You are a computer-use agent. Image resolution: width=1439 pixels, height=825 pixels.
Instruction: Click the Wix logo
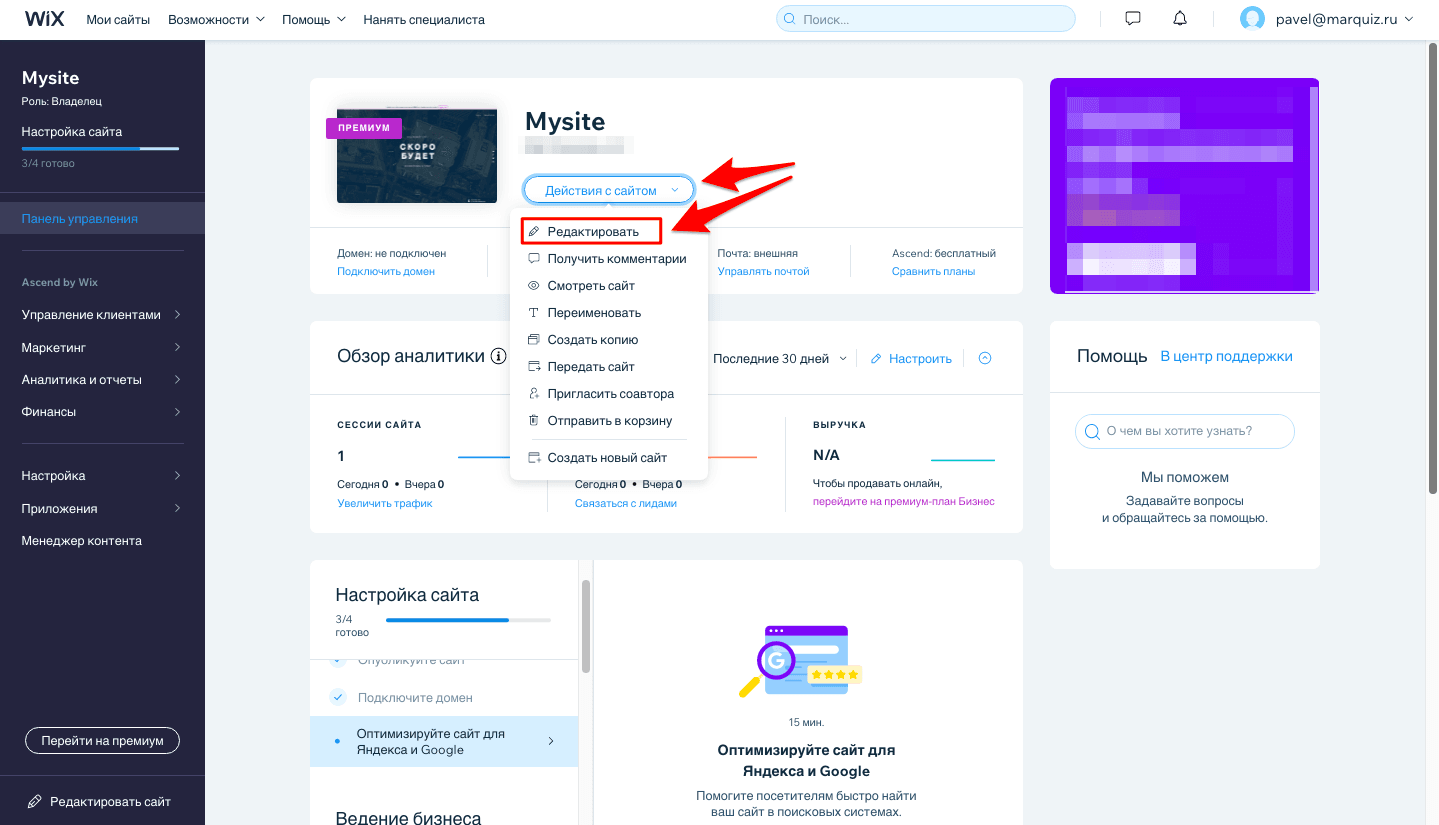[x=44, y=19]
